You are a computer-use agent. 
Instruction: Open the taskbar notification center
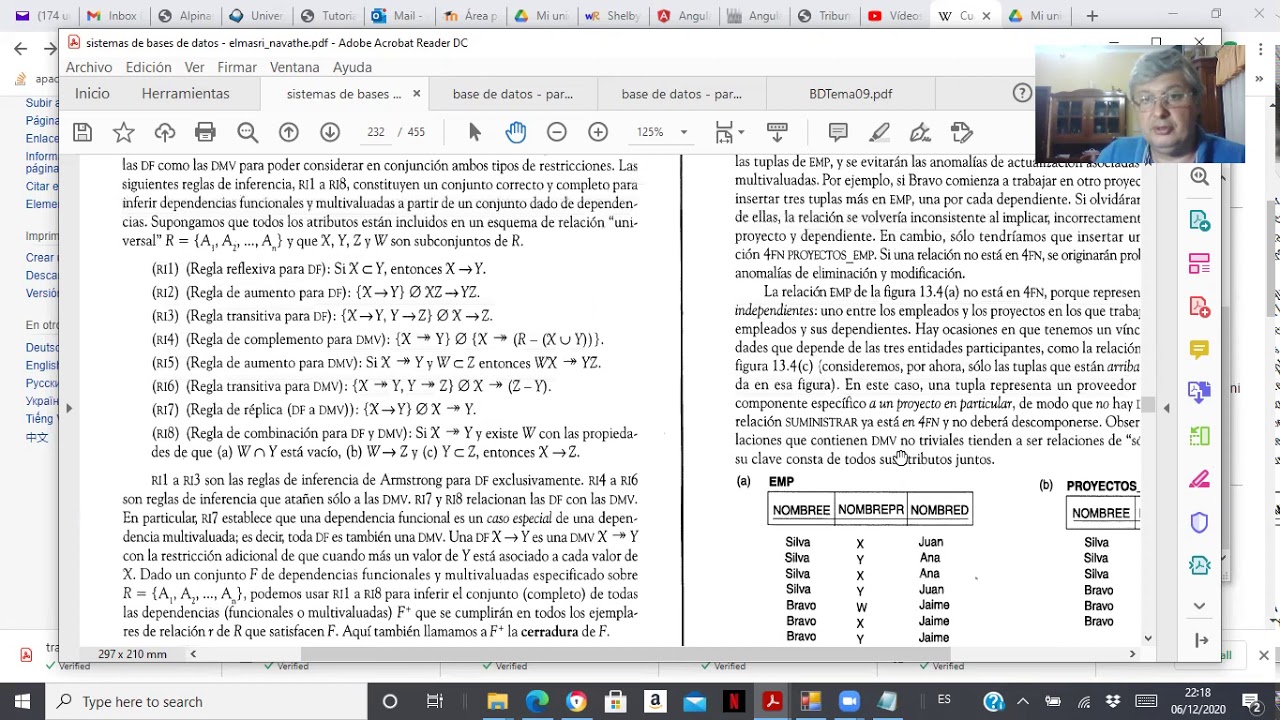click(1252, 702)
